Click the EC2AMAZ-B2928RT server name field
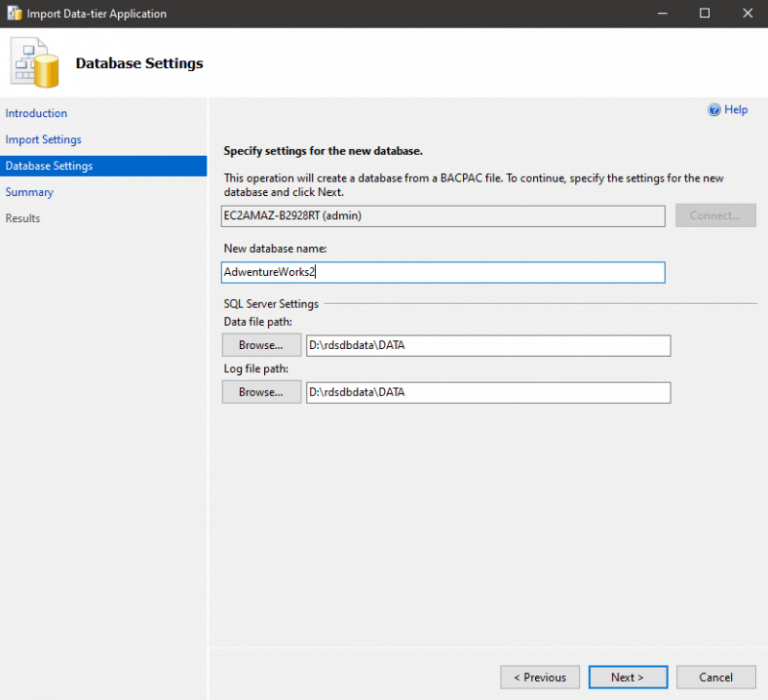Screen dimensions: 768x700 tap(443, 216)
